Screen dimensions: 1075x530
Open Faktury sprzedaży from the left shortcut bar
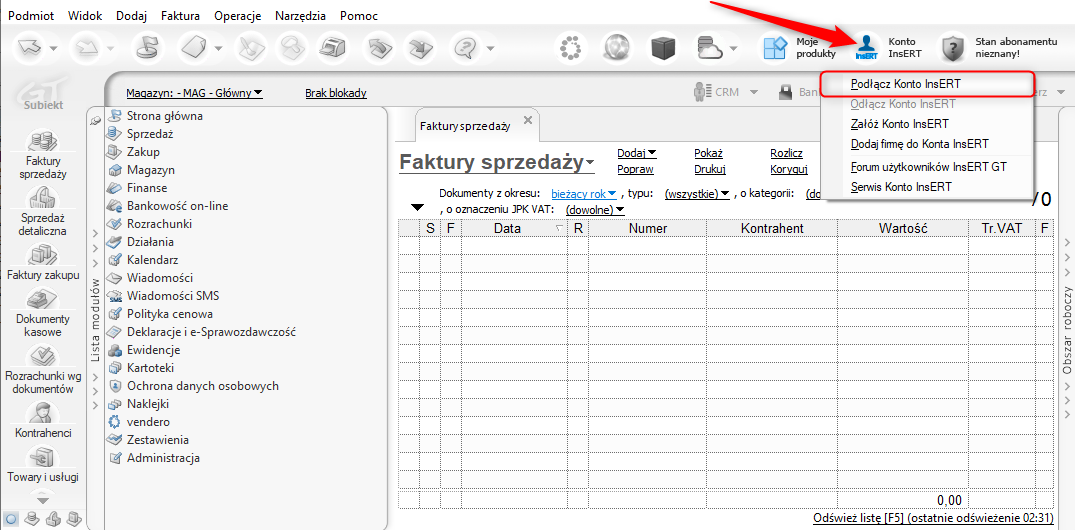point(43,155)
